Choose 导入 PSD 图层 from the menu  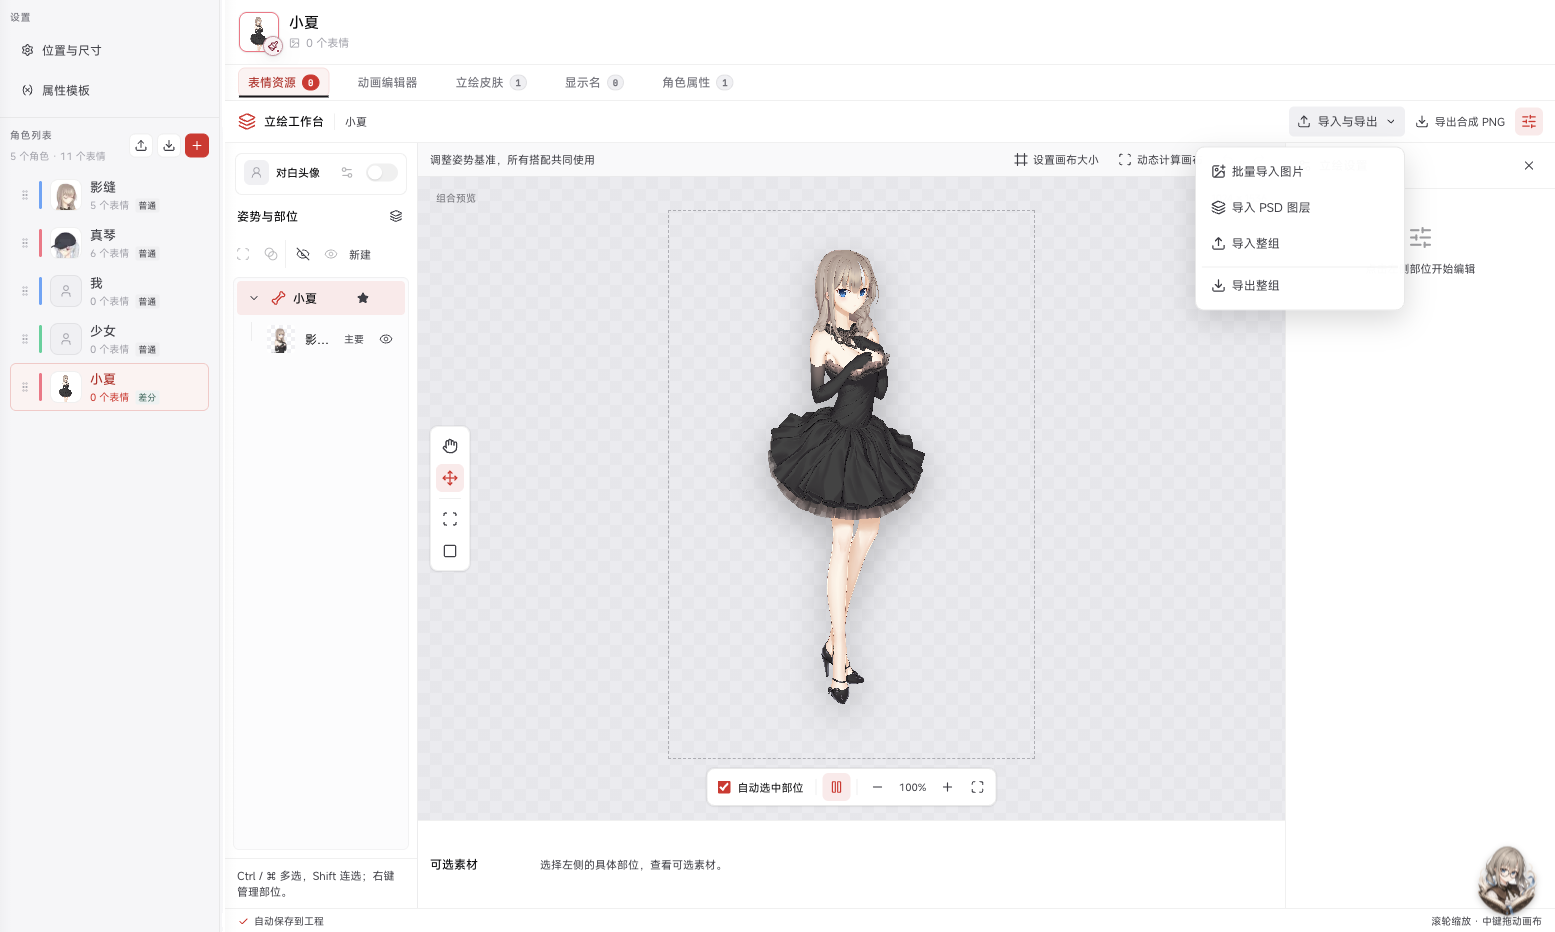point(1299,207)
